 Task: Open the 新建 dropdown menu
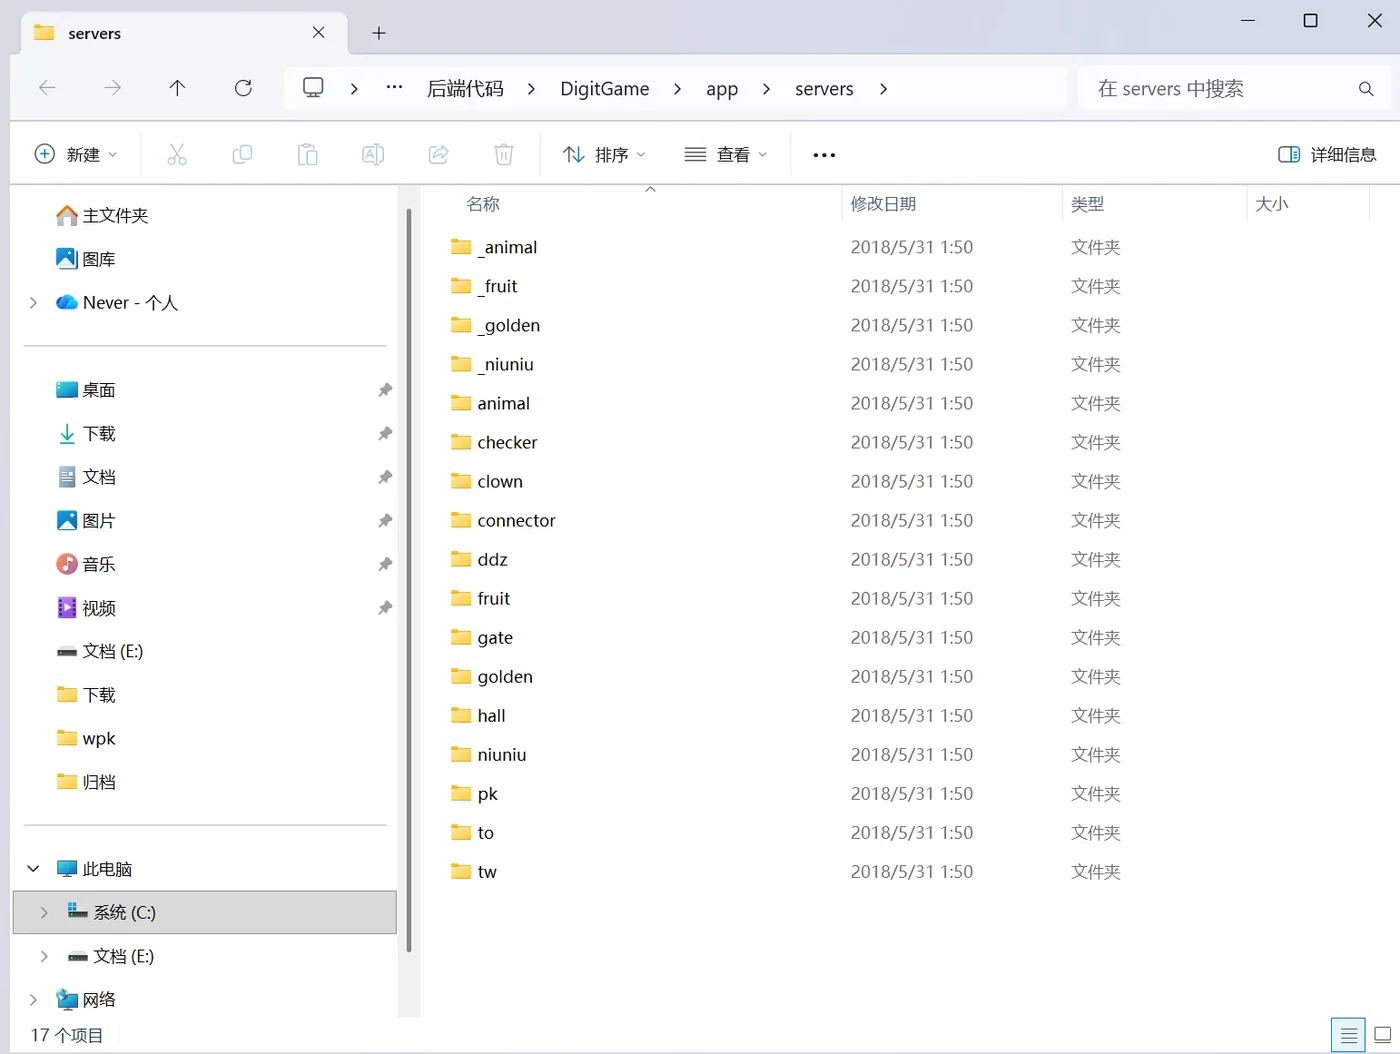tap(76, 154)
